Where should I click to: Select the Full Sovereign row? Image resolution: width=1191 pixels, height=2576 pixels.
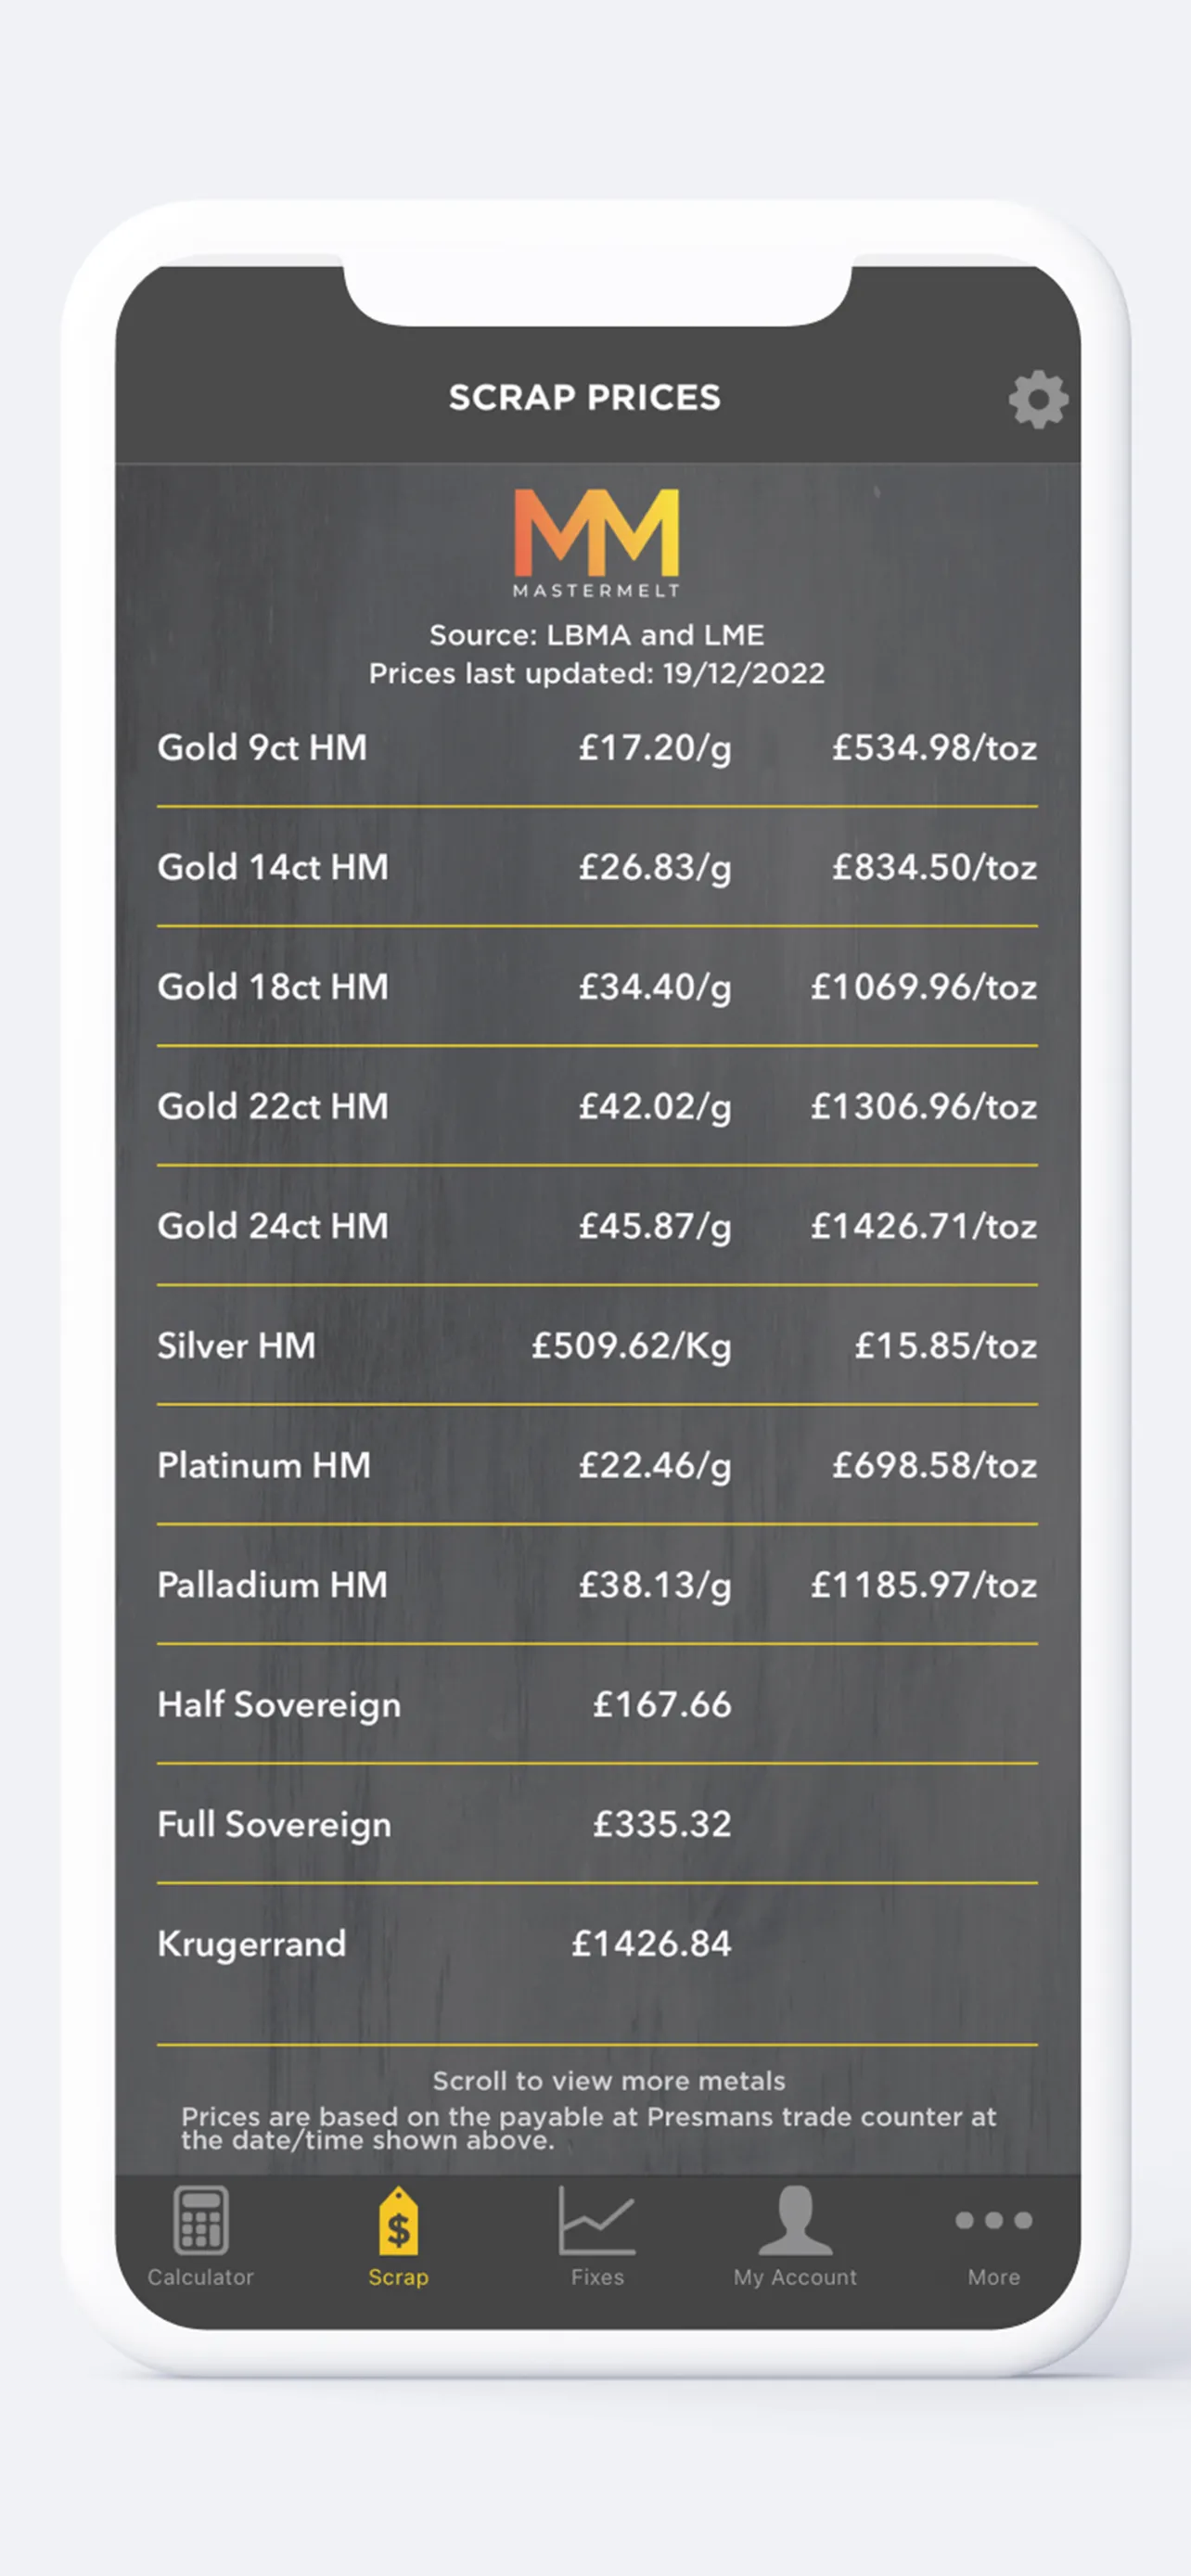(597, 1824)
